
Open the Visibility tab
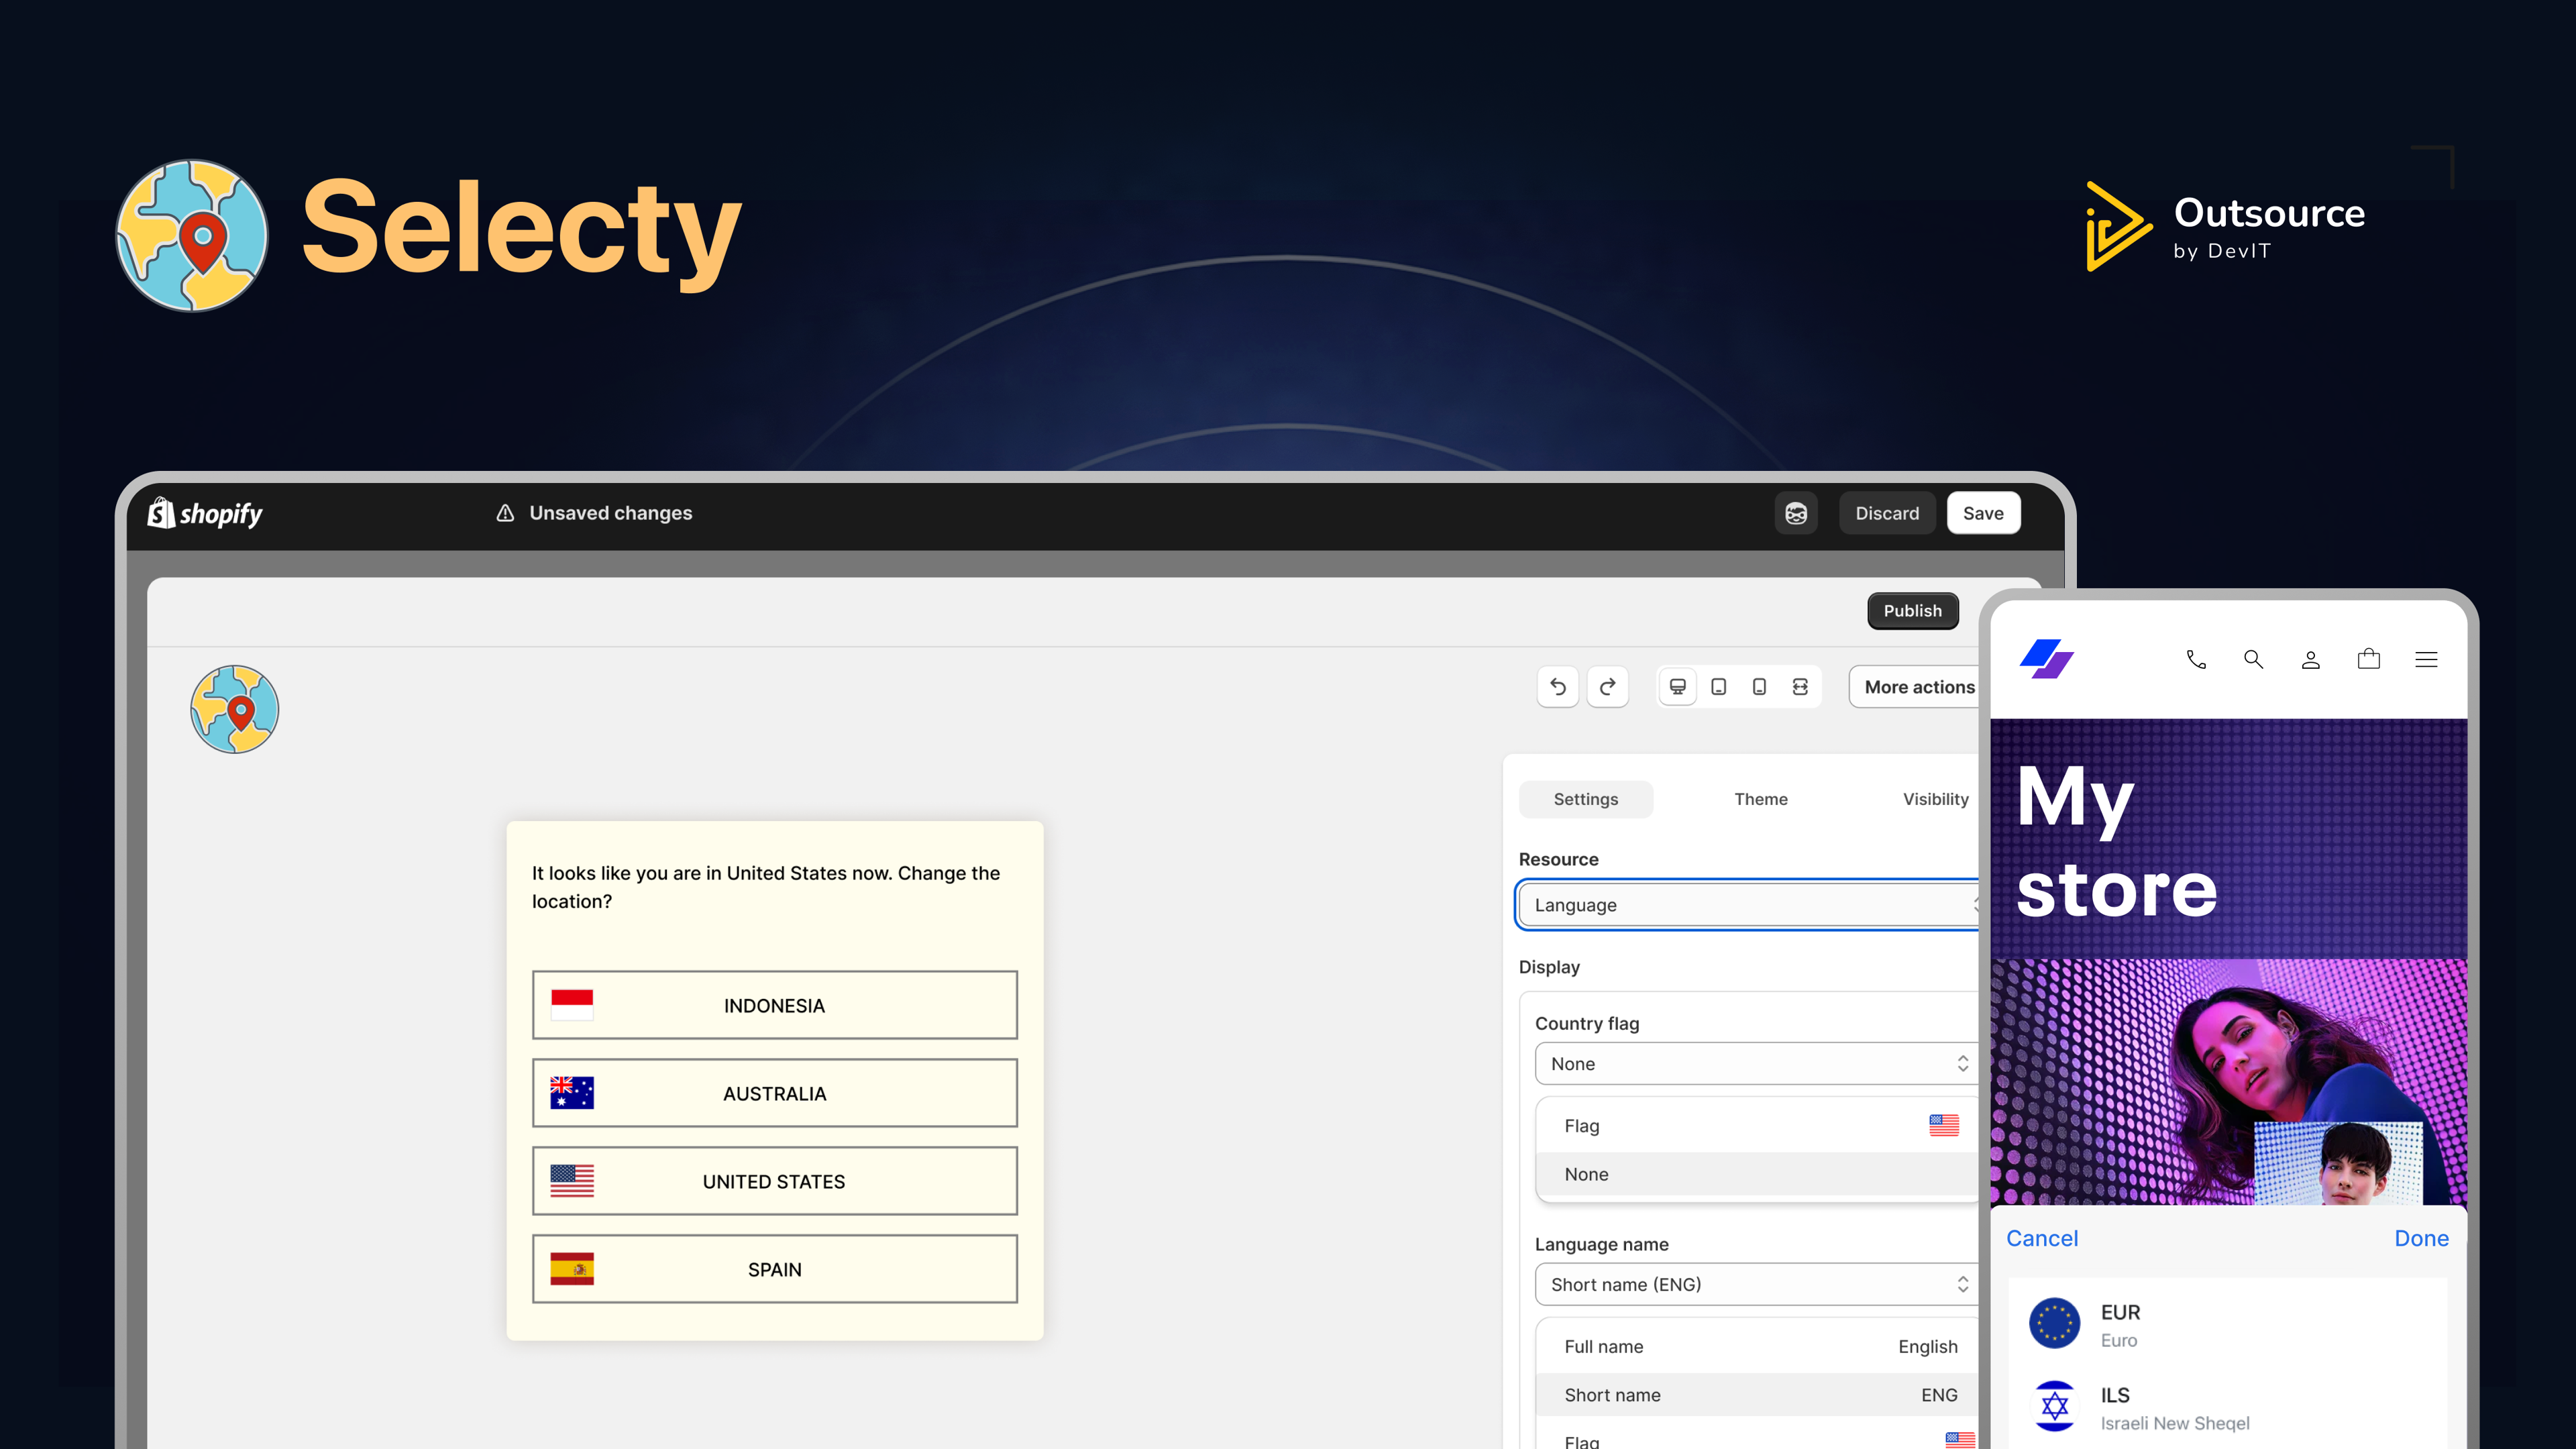(1935, 799)
